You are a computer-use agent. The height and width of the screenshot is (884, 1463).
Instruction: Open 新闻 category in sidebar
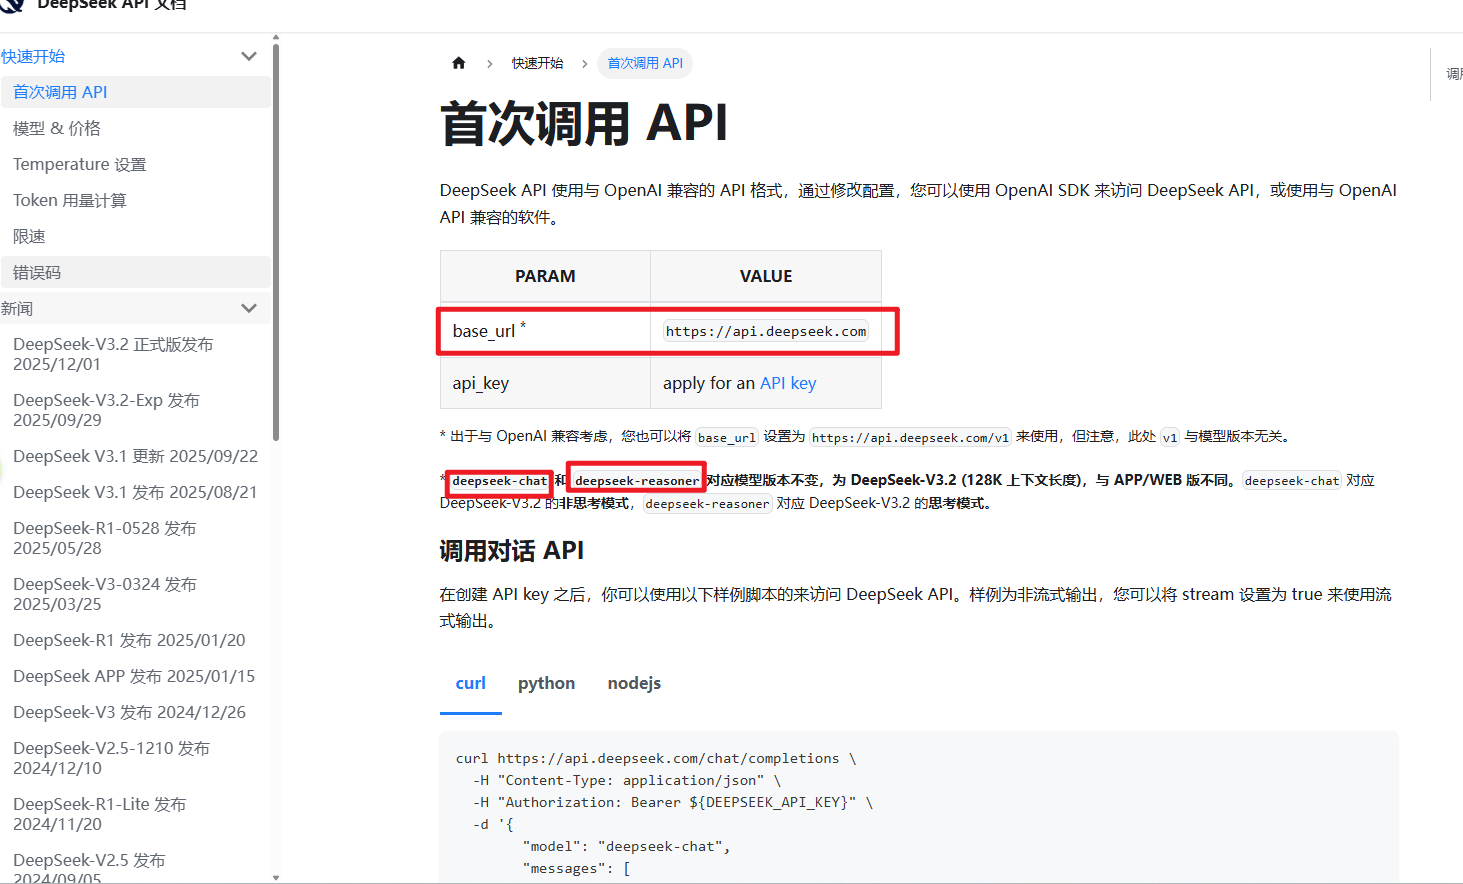click(17, 308)
